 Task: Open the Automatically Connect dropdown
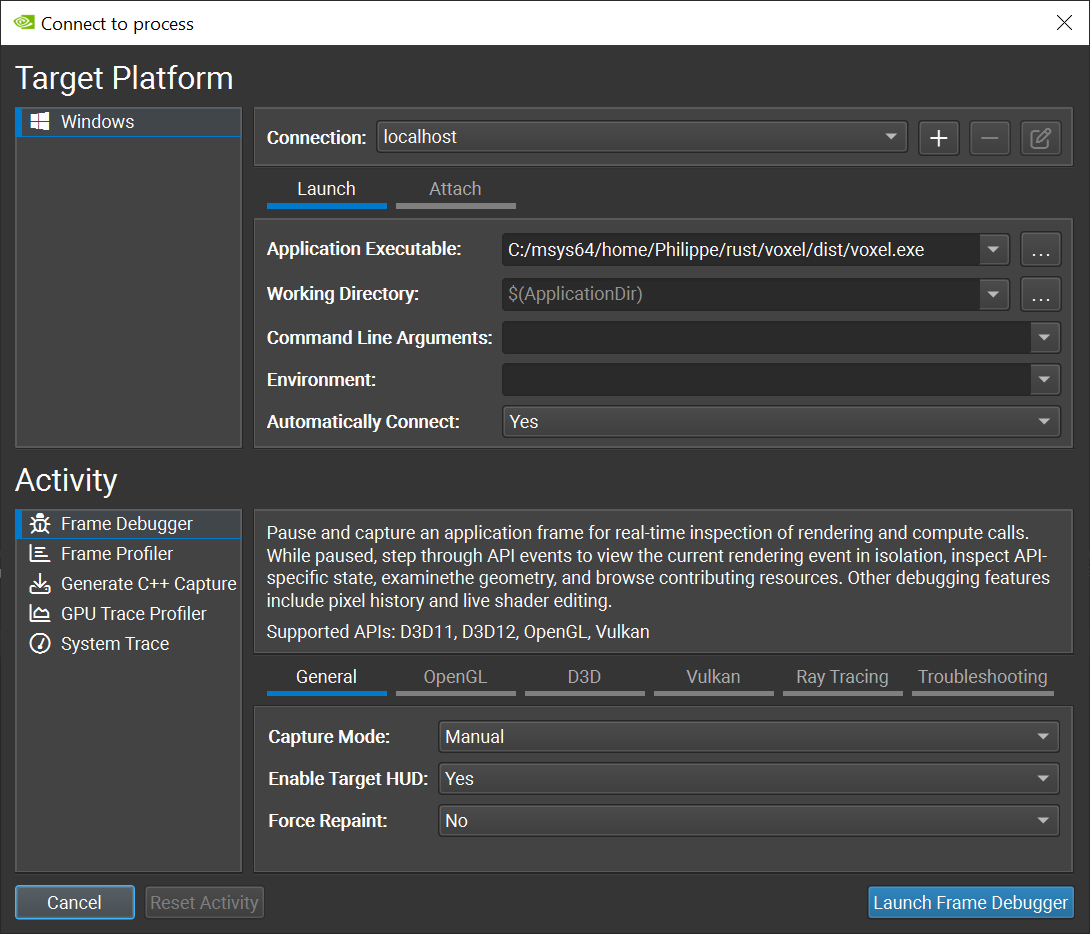point(781,422)
